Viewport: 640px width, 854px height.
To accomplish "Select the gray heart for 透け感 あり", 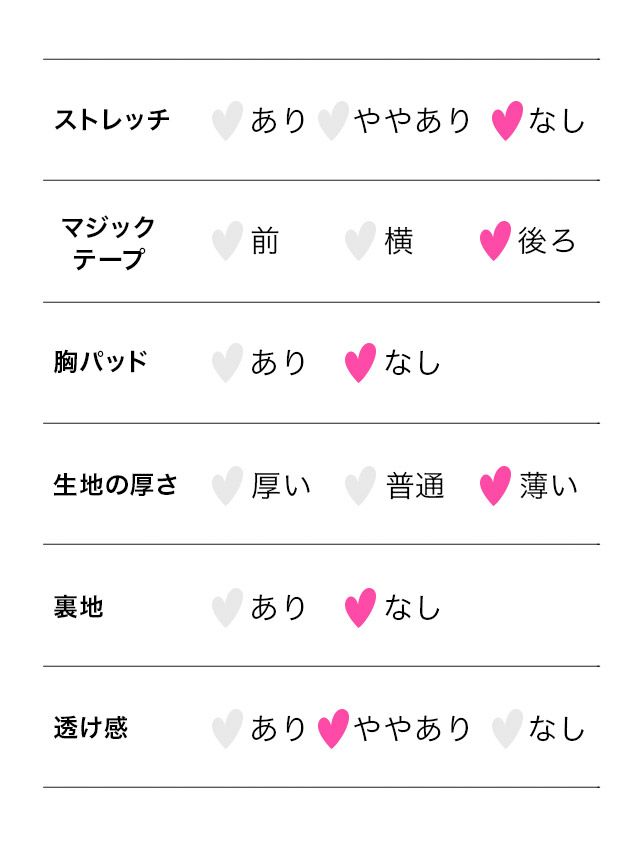I will click(227, 729).
